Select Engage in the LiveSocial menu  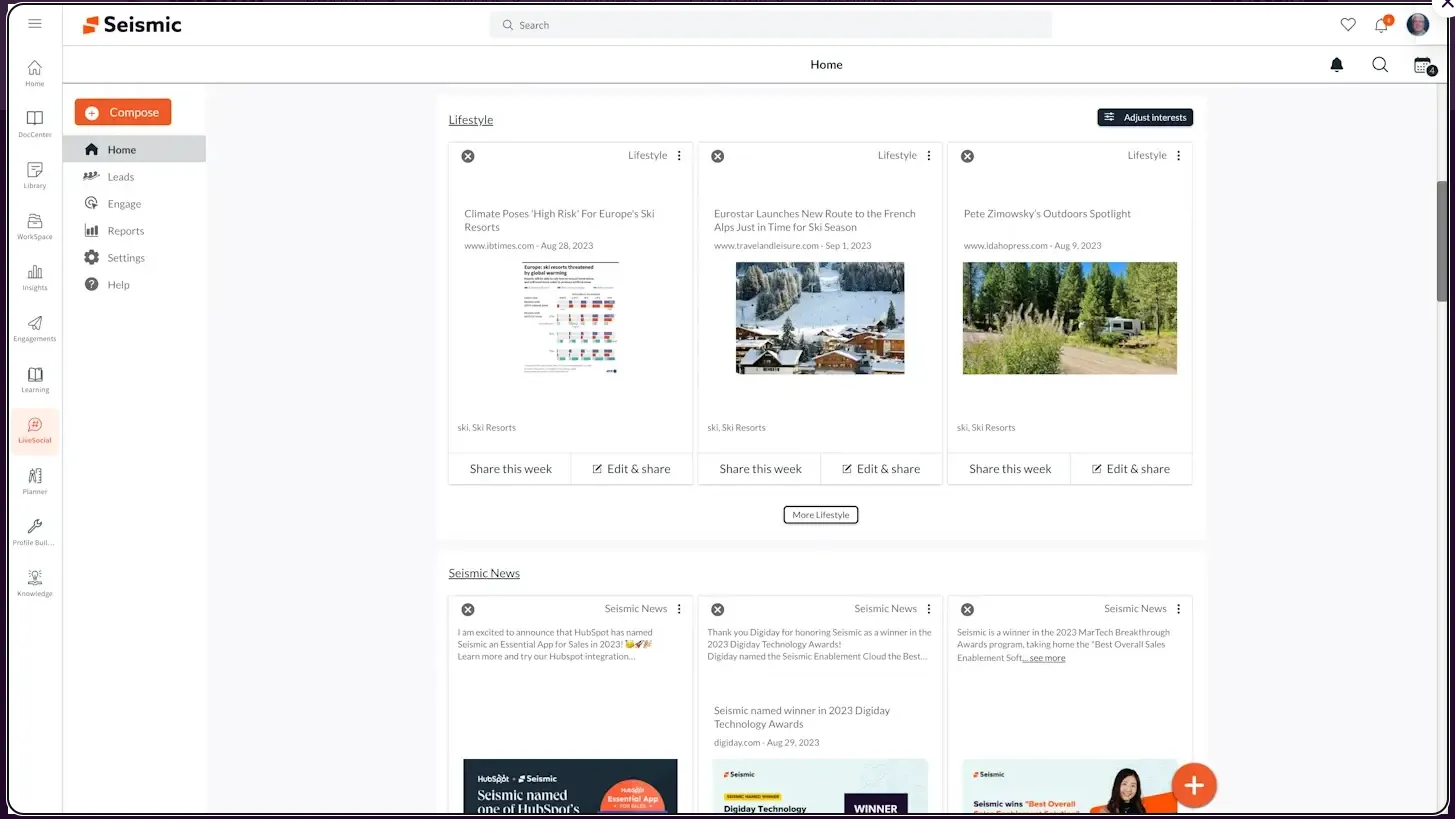[x=134, y=204]
